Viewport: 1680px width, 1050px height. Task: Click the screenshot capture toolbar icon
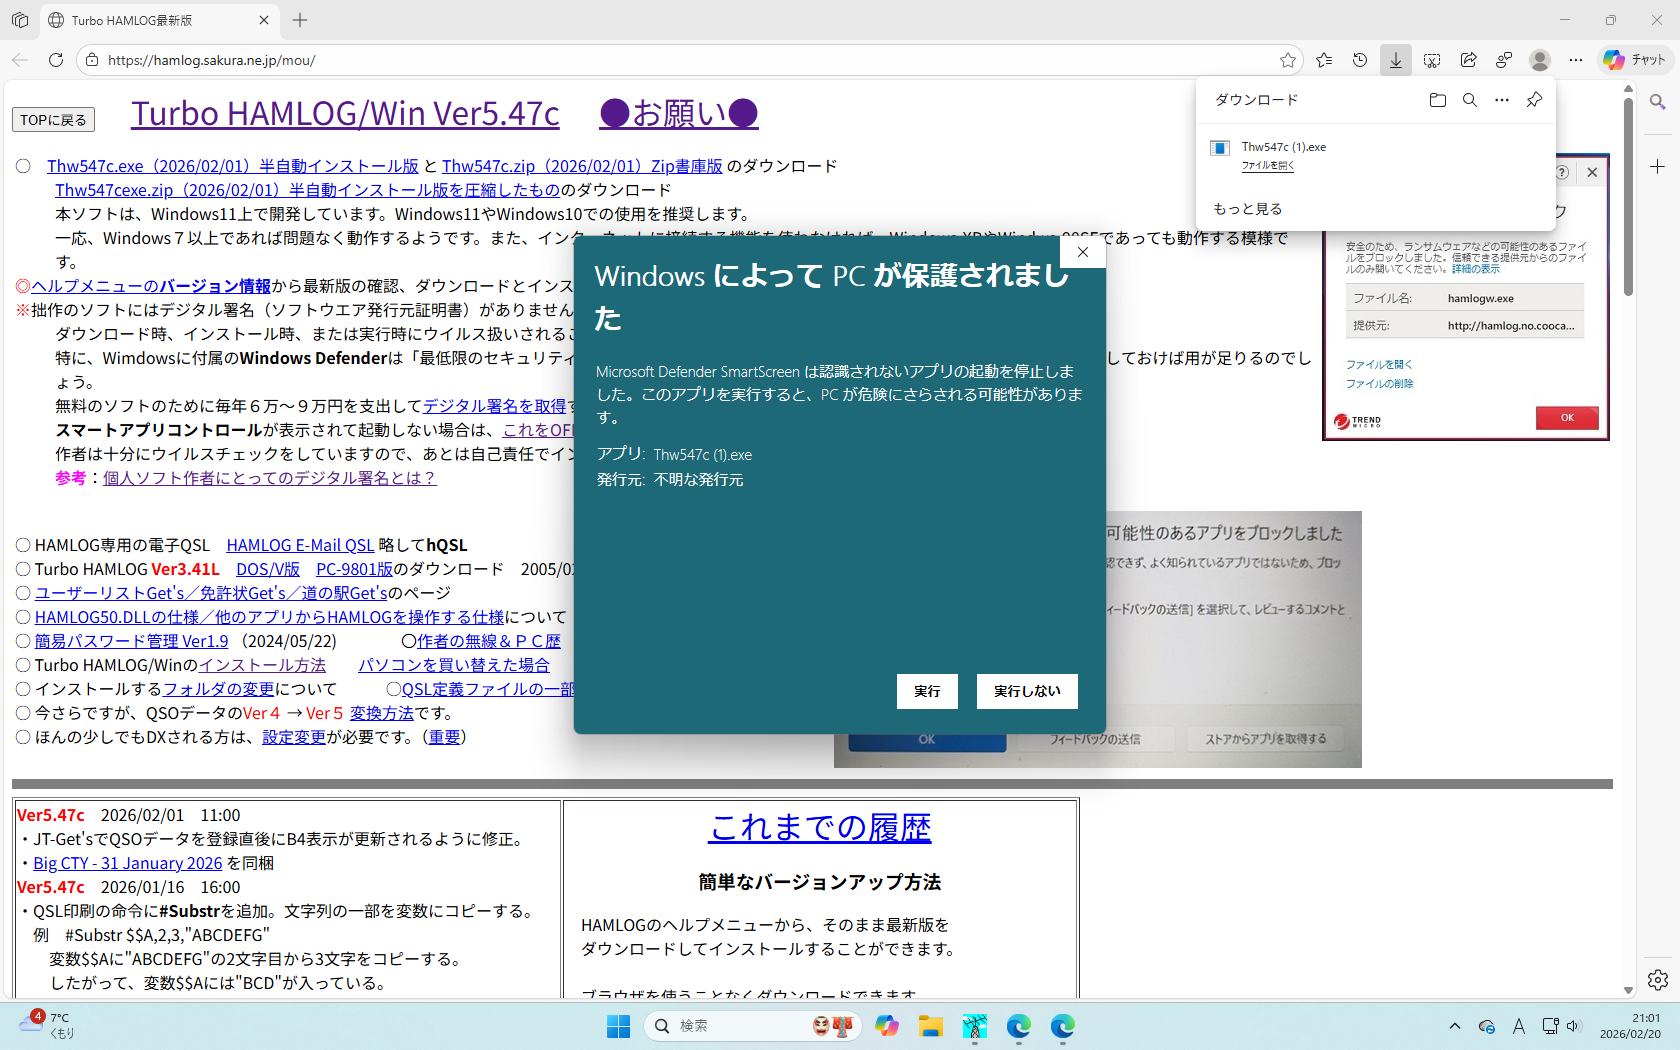pyautogui.click(x=1432, y=60)
